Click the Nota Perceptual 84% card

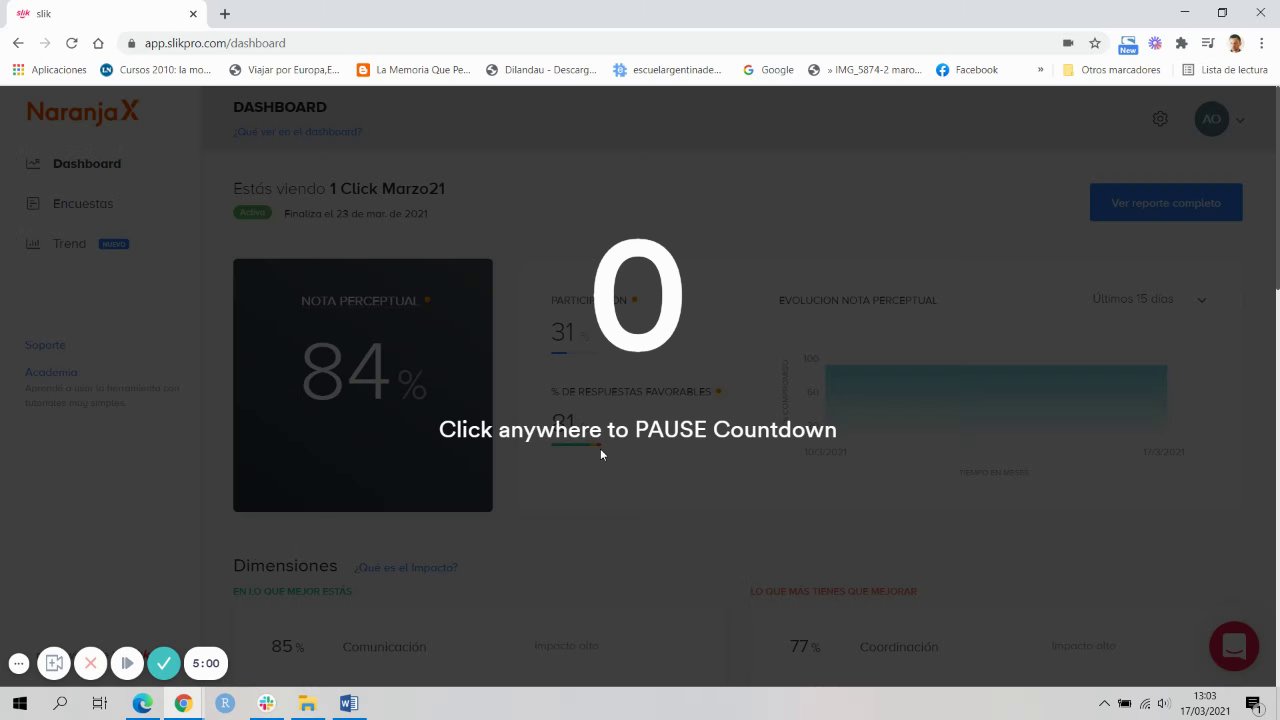point(363,385)
